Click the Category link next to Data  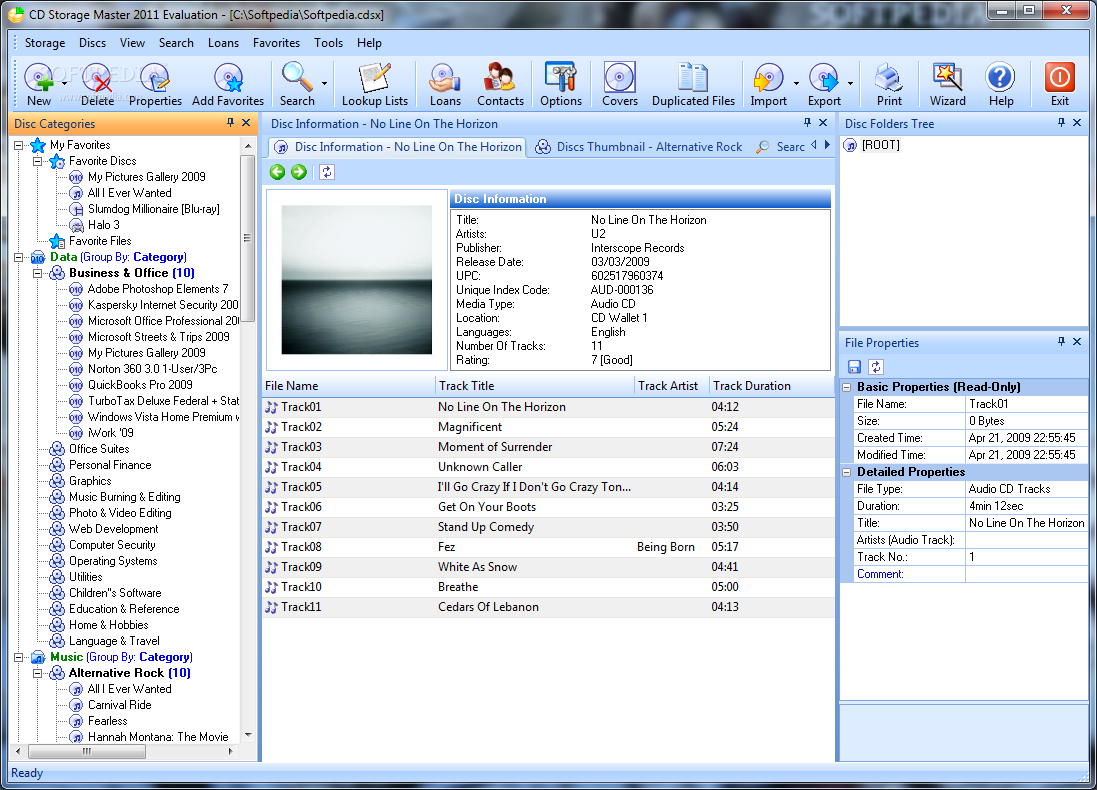(x=160, y=257)
